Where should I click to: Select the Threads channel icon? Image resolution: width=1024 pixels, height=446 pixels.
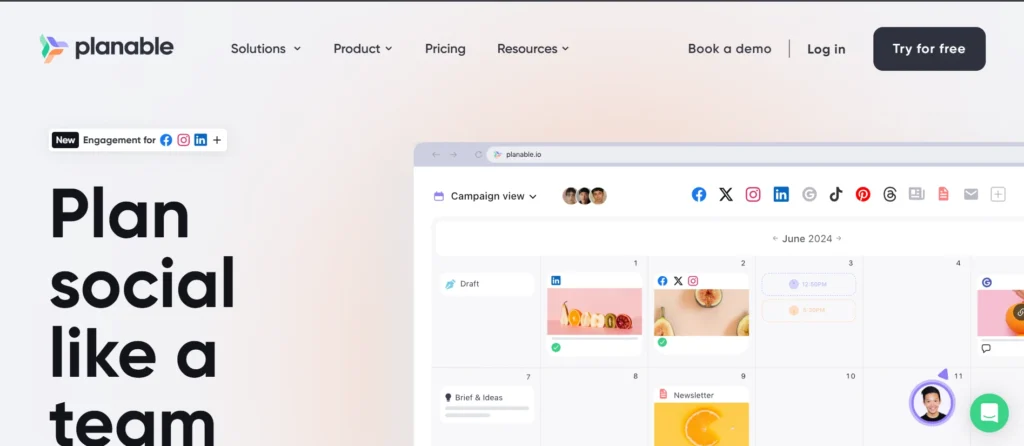889,195
